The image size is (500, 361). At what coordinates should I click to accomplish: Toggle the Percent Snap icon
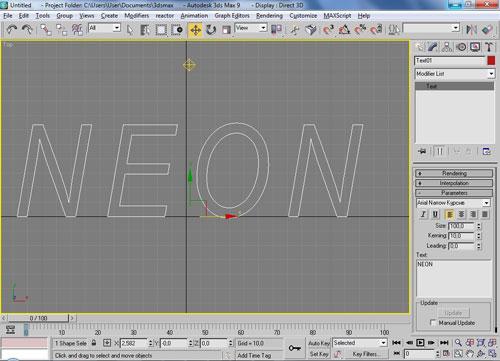pos(360,30)
